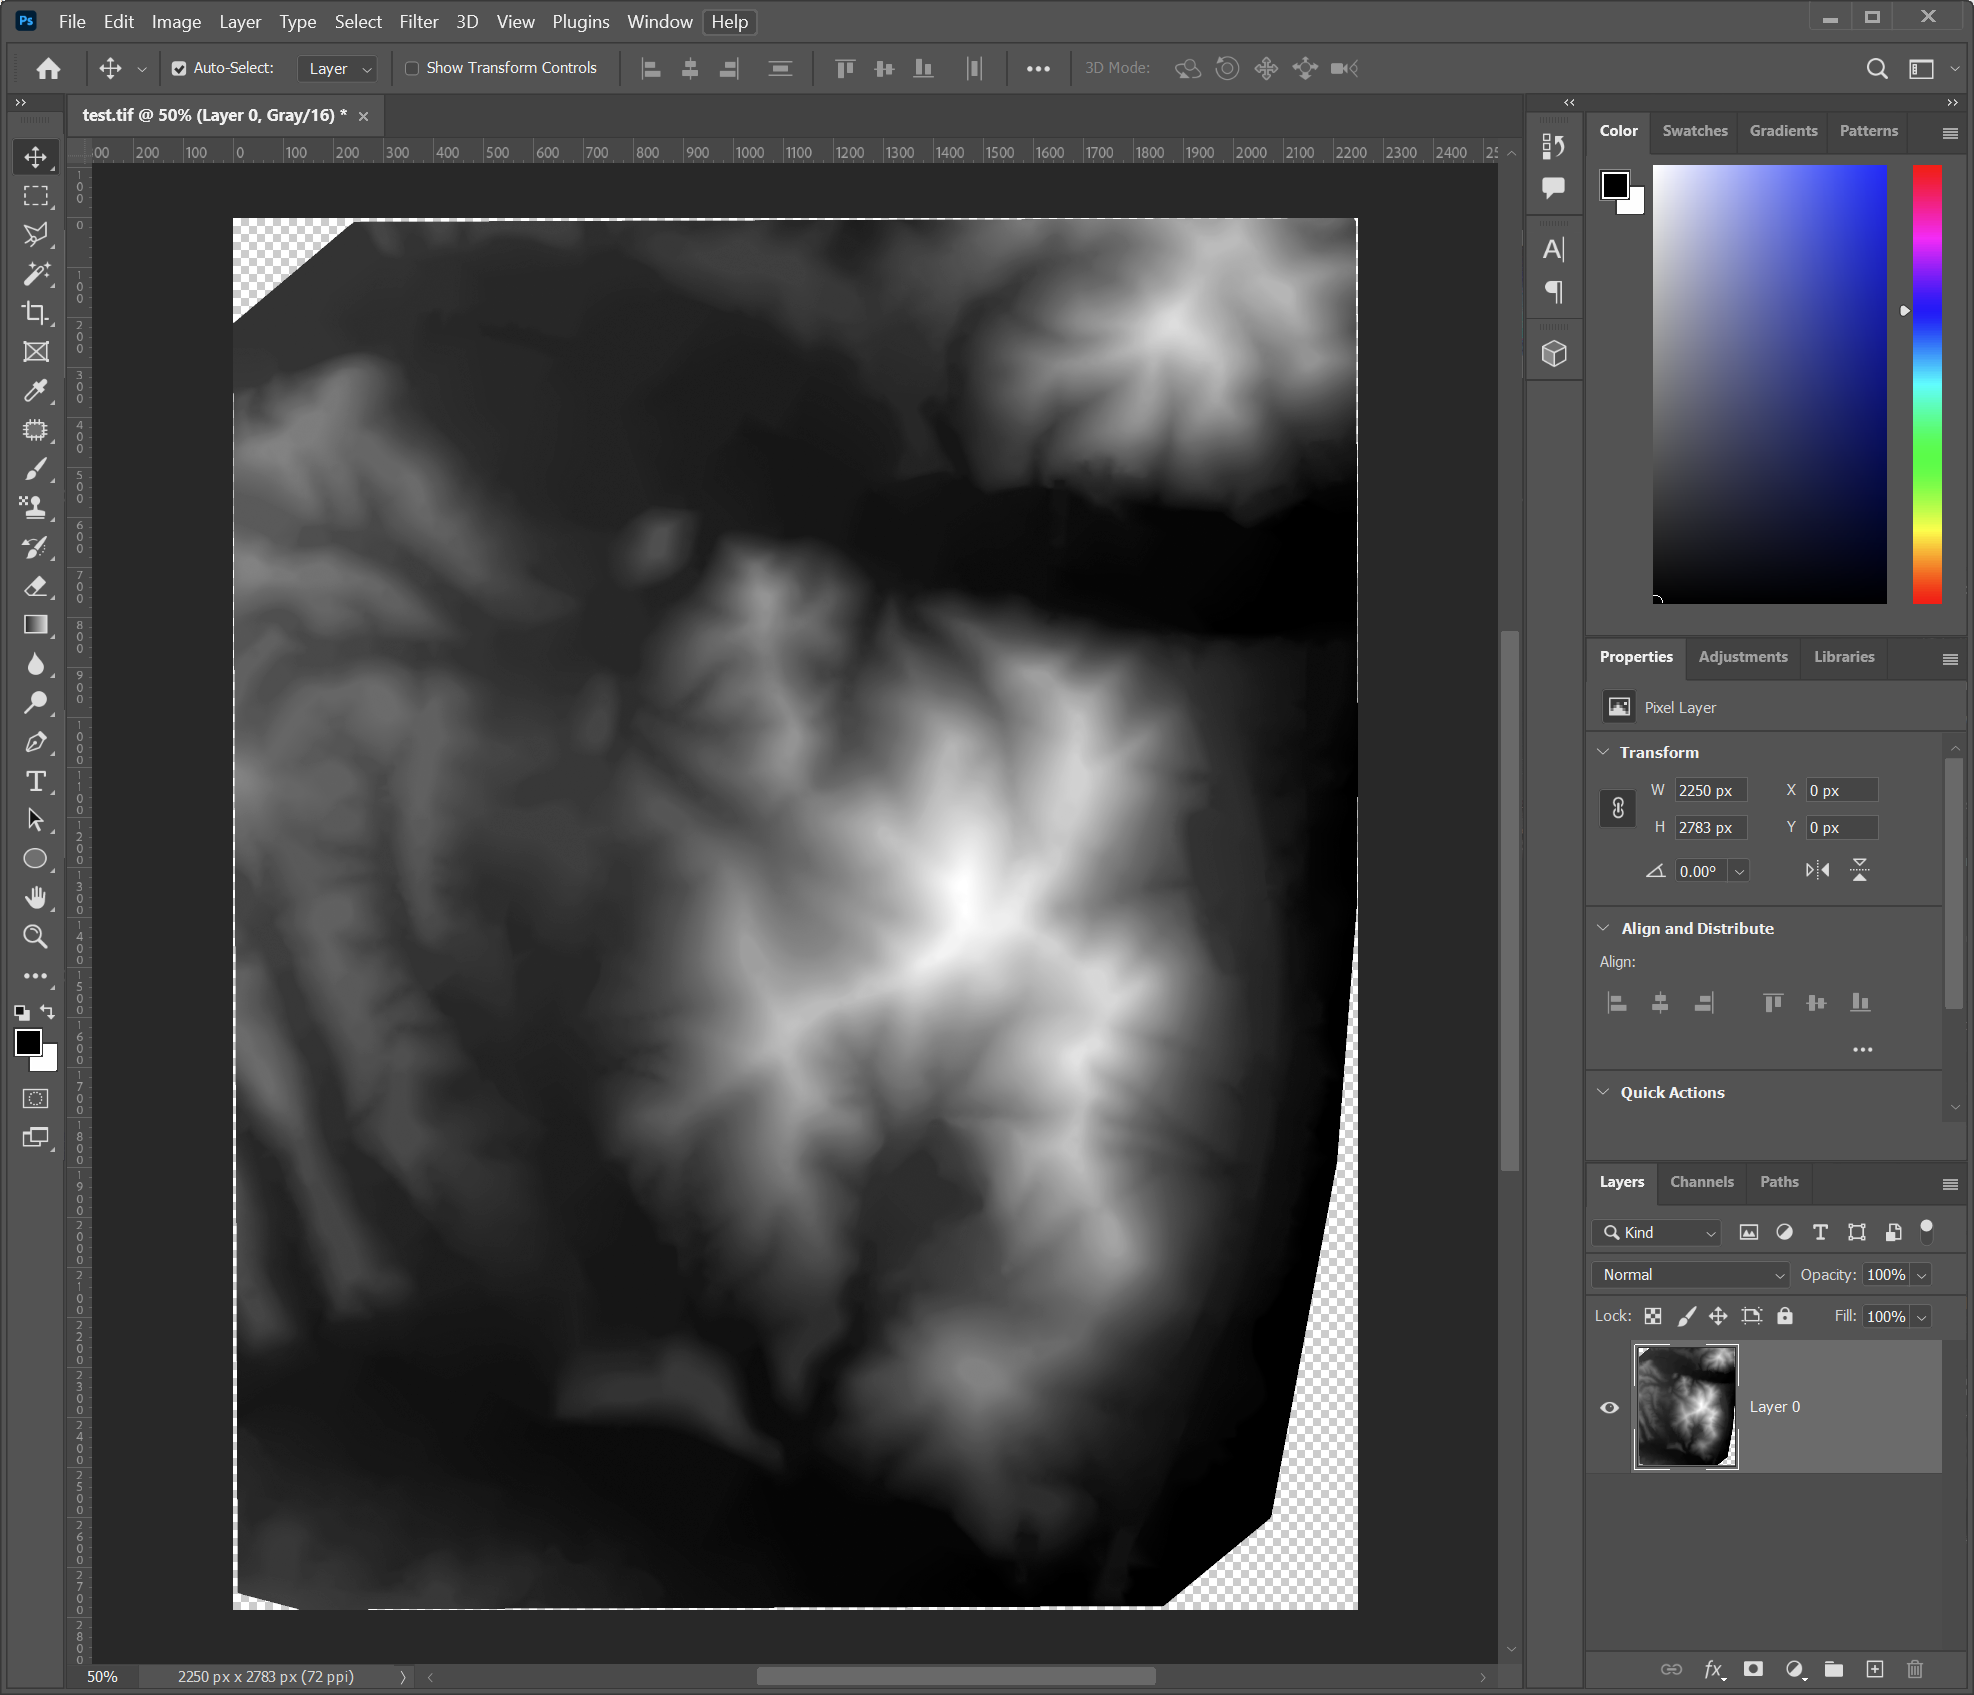Select the Clone Stamp tool
This screenshot has width=1974, height=1695.
point(35,508)
